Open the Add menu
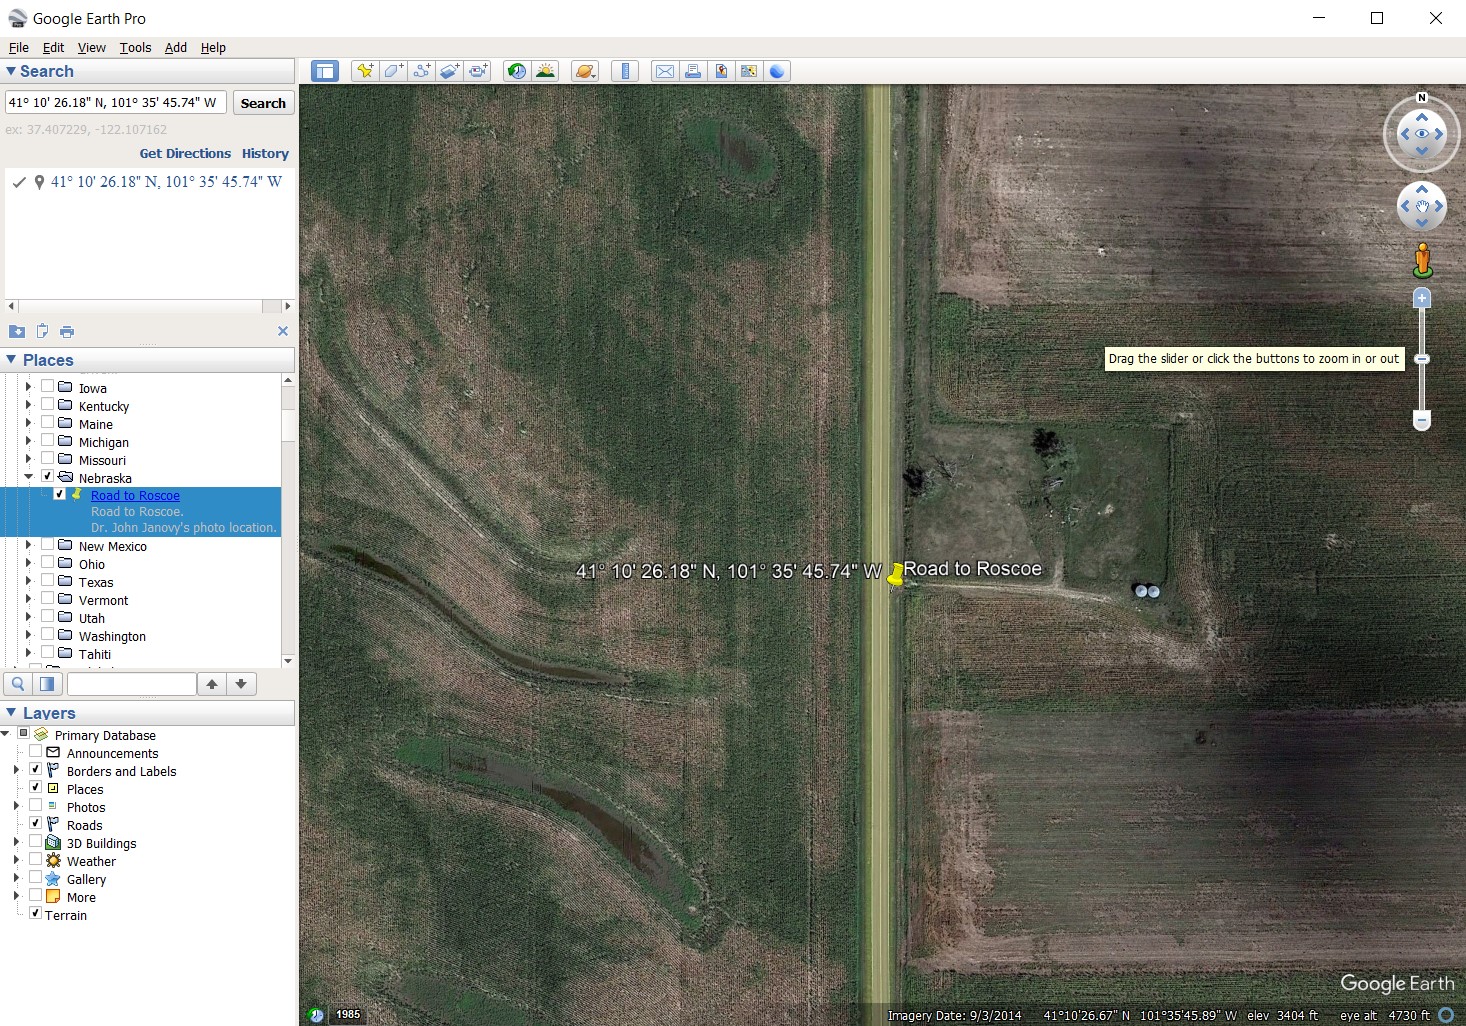The height and width of the screenshot is (1026, 1466). point(176,47)
